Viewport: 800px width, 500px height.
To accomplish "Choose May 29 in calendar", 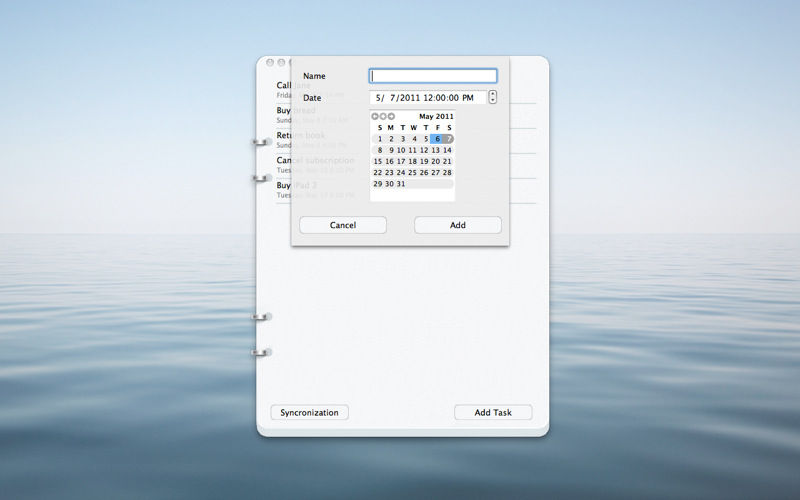I will [x=378, y=184].
